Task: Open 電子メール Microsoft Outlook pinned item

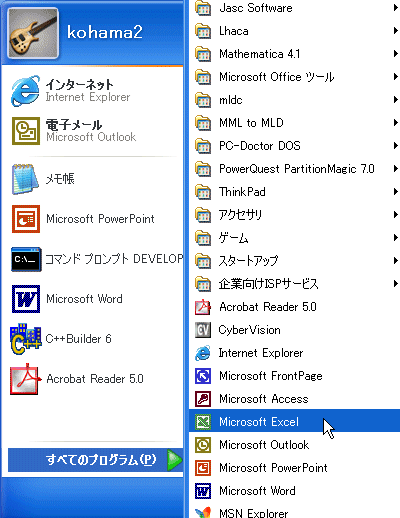Action: (93, 131)
